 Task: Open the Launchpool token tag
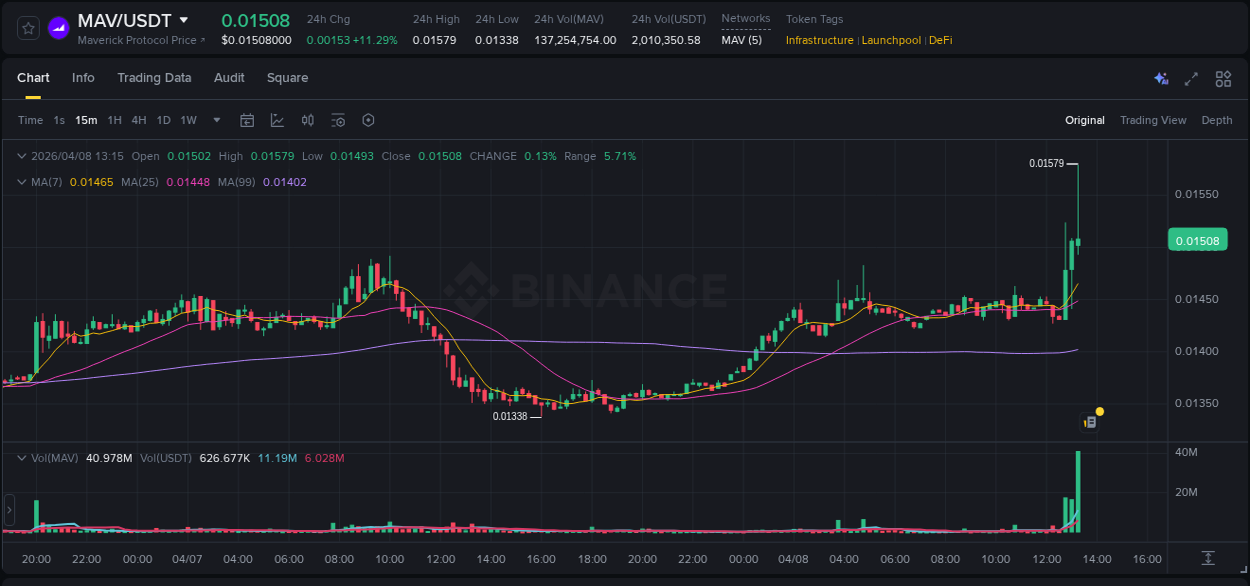tap(891, 41)
